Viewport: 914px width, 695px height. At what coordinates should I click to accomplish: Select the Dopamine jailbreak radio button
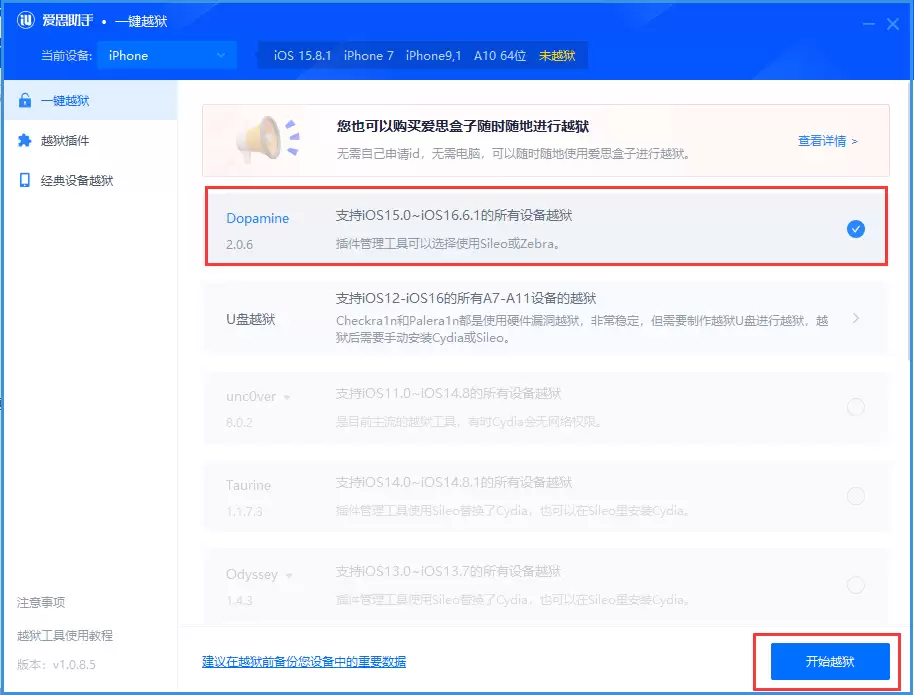coord(856,228)
